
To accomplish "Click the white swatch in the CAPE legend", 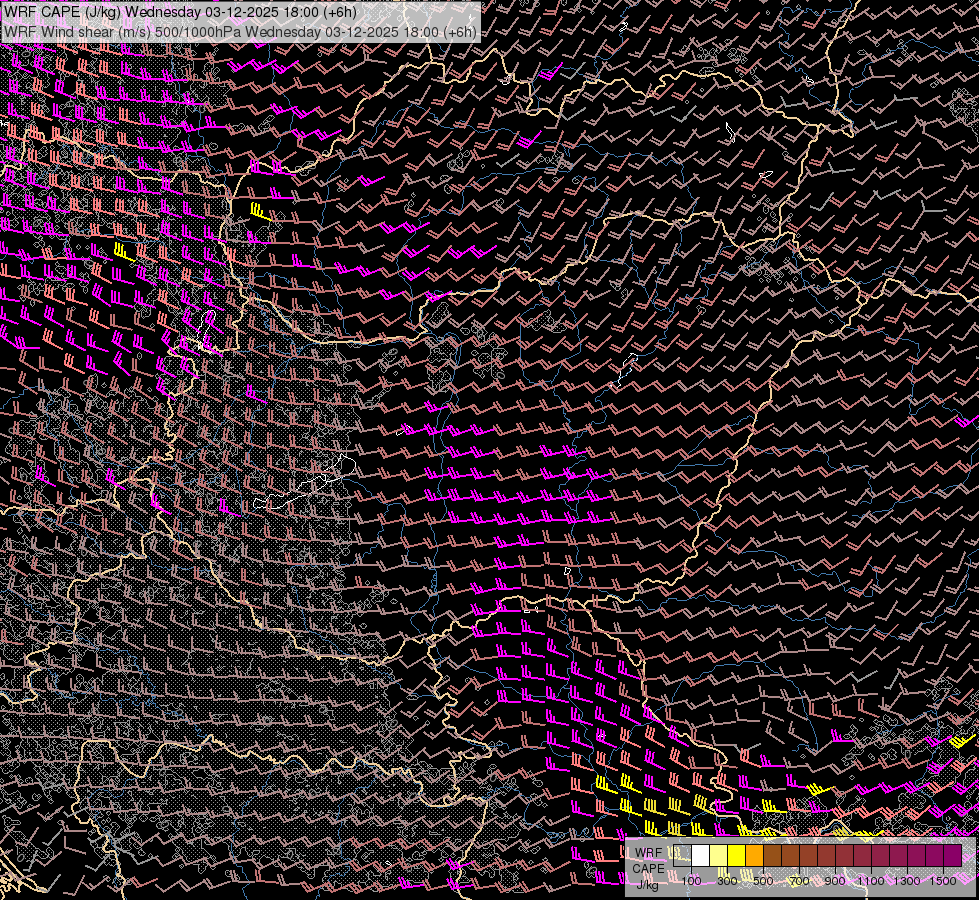I will click(701, 856).
